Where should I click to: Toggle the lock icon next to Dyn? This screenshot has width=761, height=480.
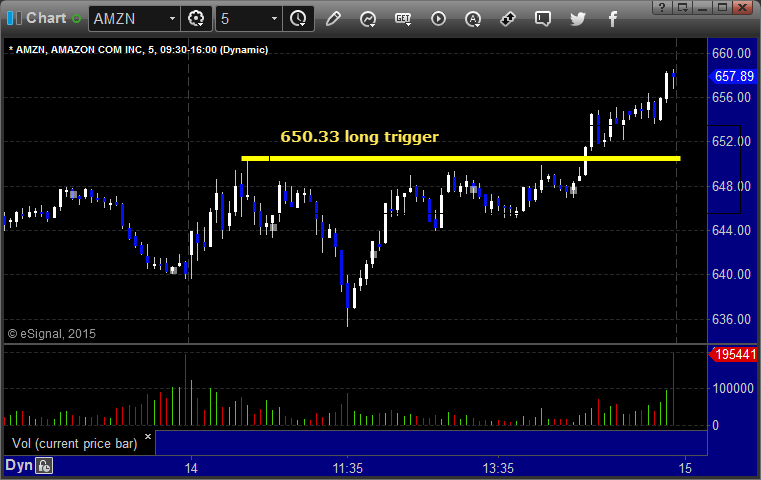pos(44,466)
